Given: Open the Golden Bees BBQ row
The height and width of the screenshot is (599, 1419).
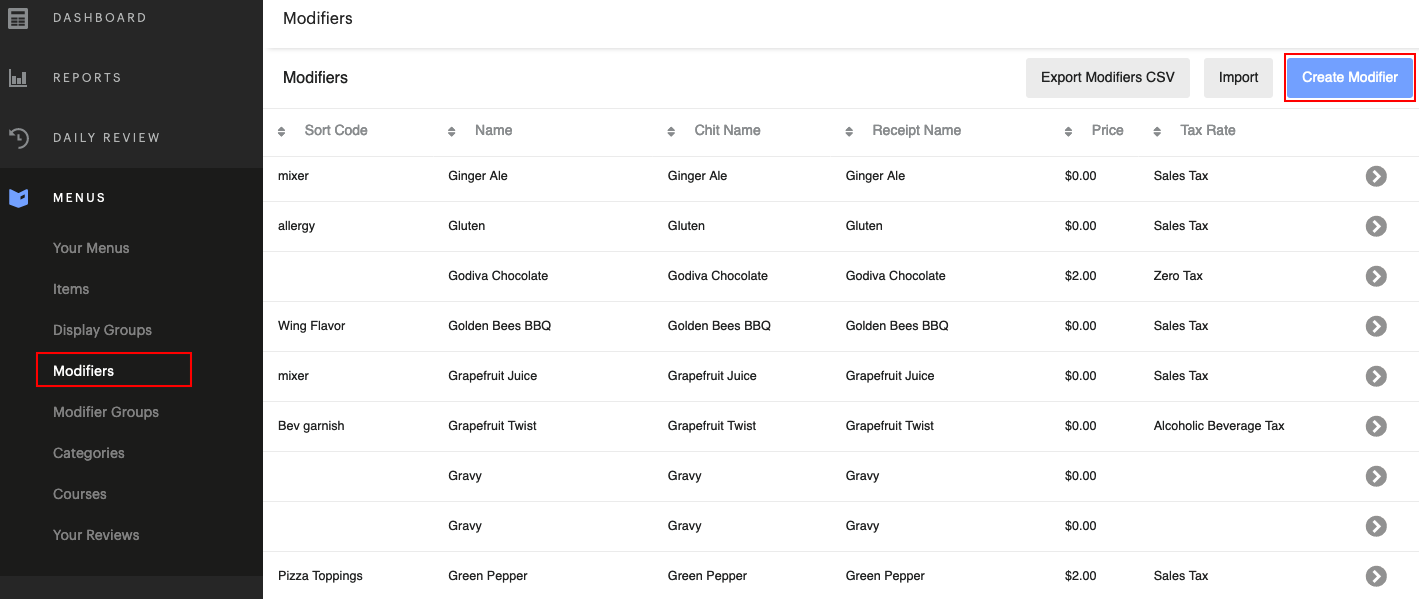Looking at the screenshot, I should pyautogui.click(x=1376, y=326).
